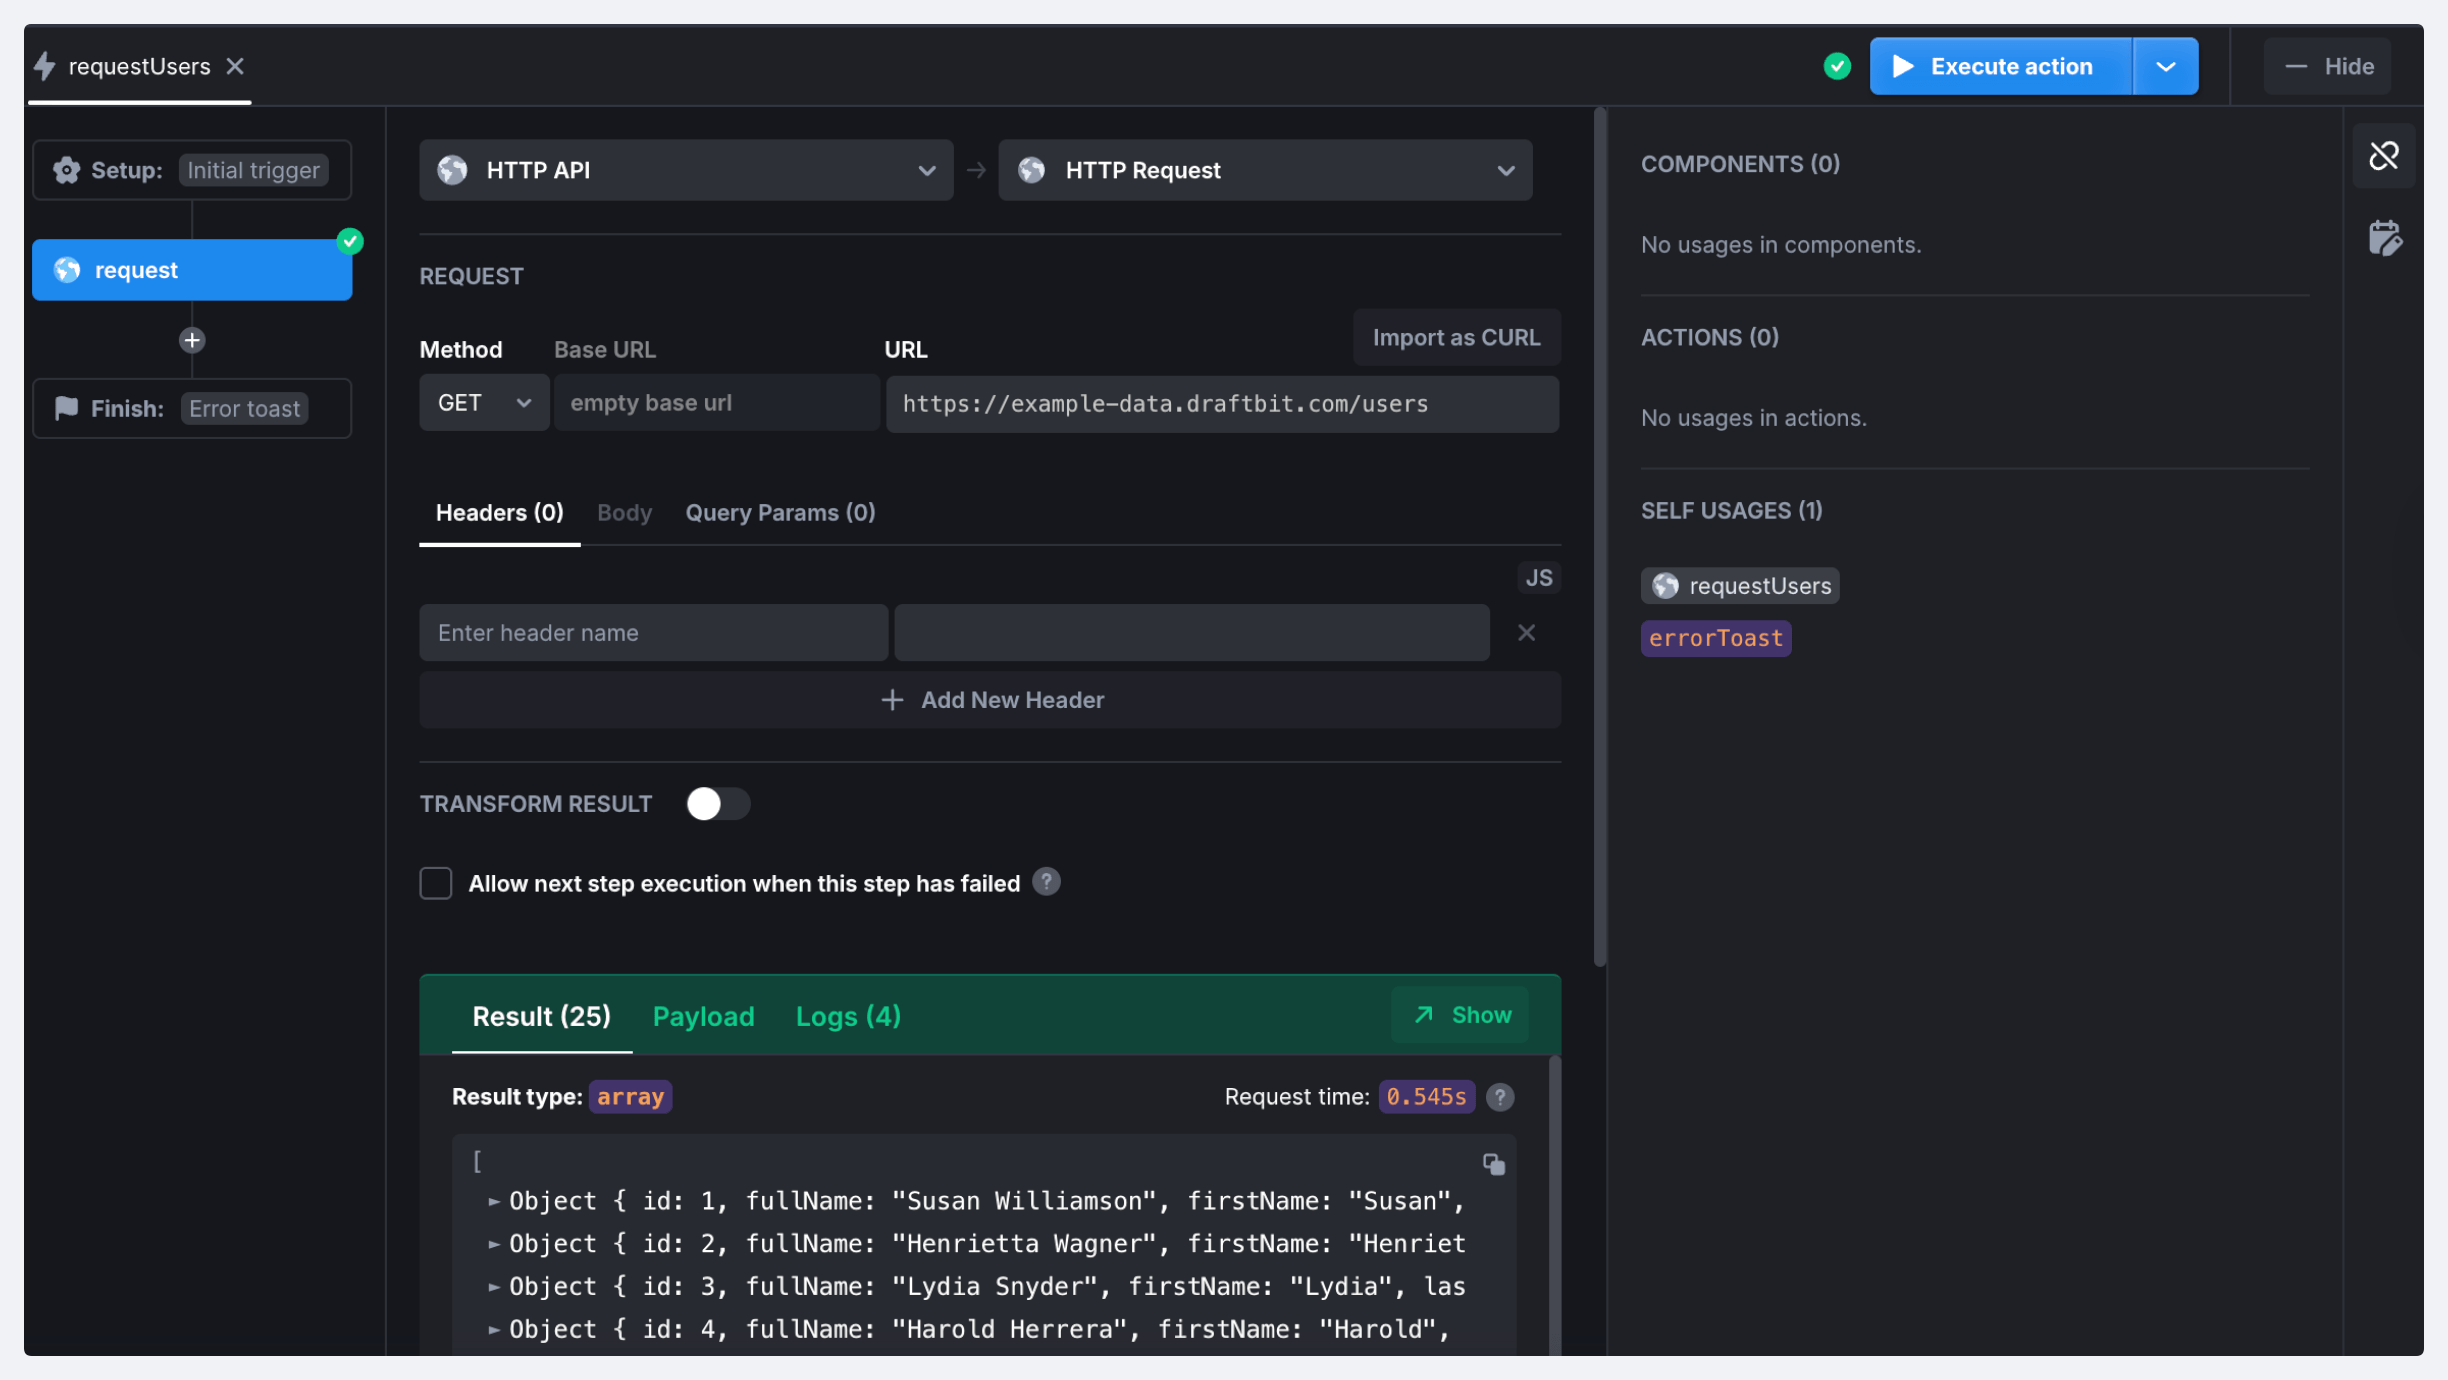Switch to Query Params tab
Image resolution: width=2448 pixels, height=1380 pixels.
click(x=780, y=513)
